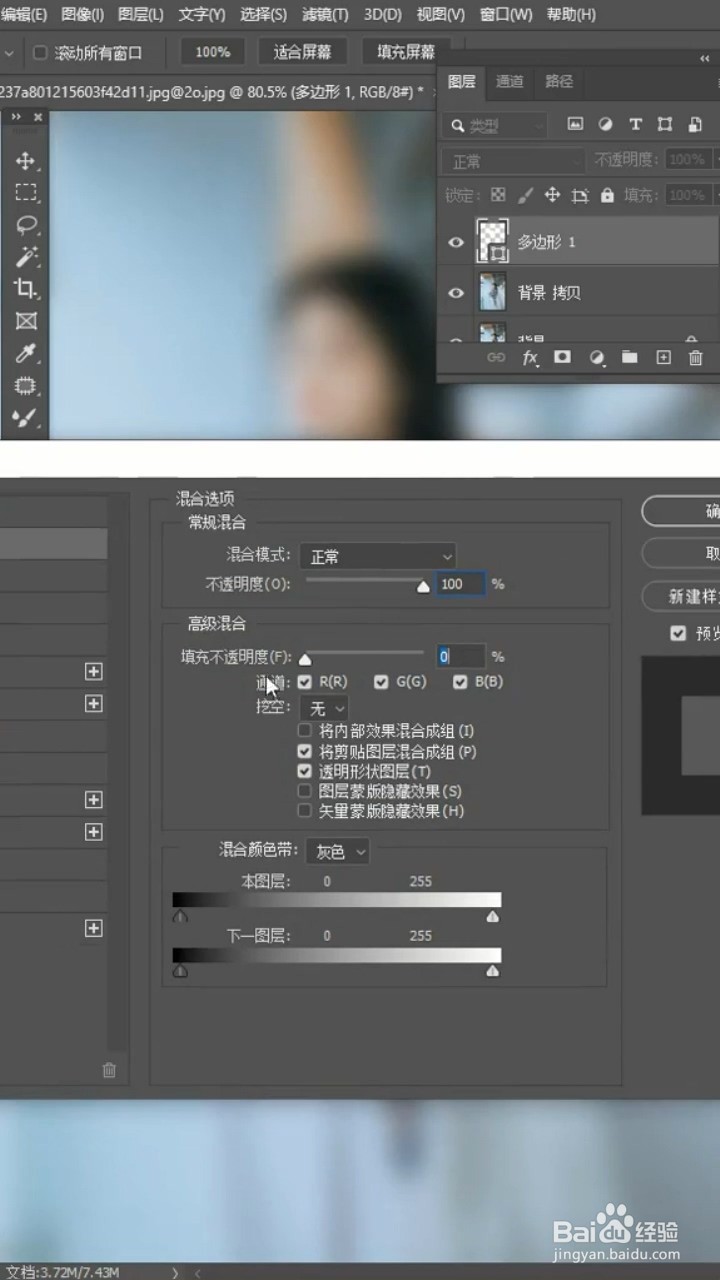Viewport: 720px width, 1280px height.
Task: Toggle the 预览 preview checkbox
Action: 678,633
